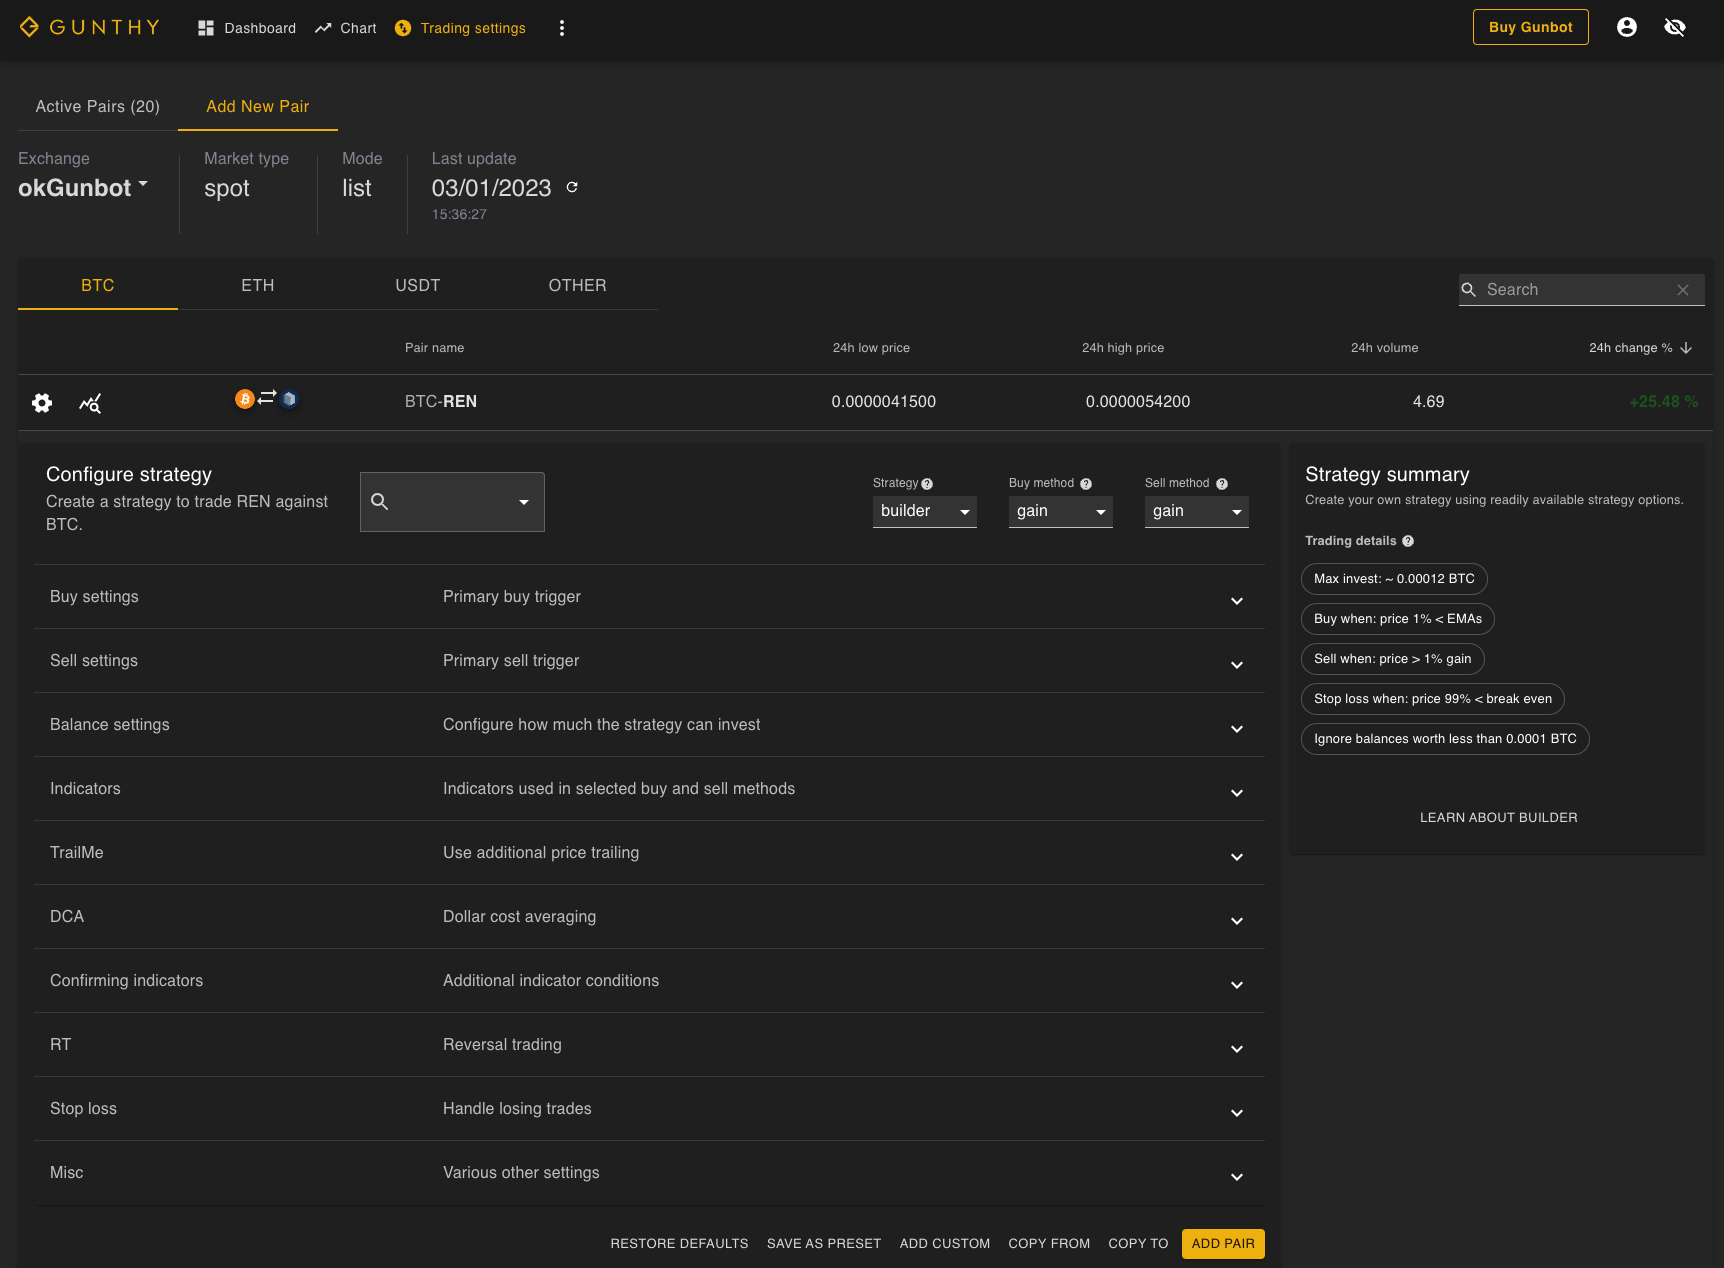Click LEARN ABOUT BUILDER link
This screenshot has width=1724, height=1268.
click(x=1498, y=818)
